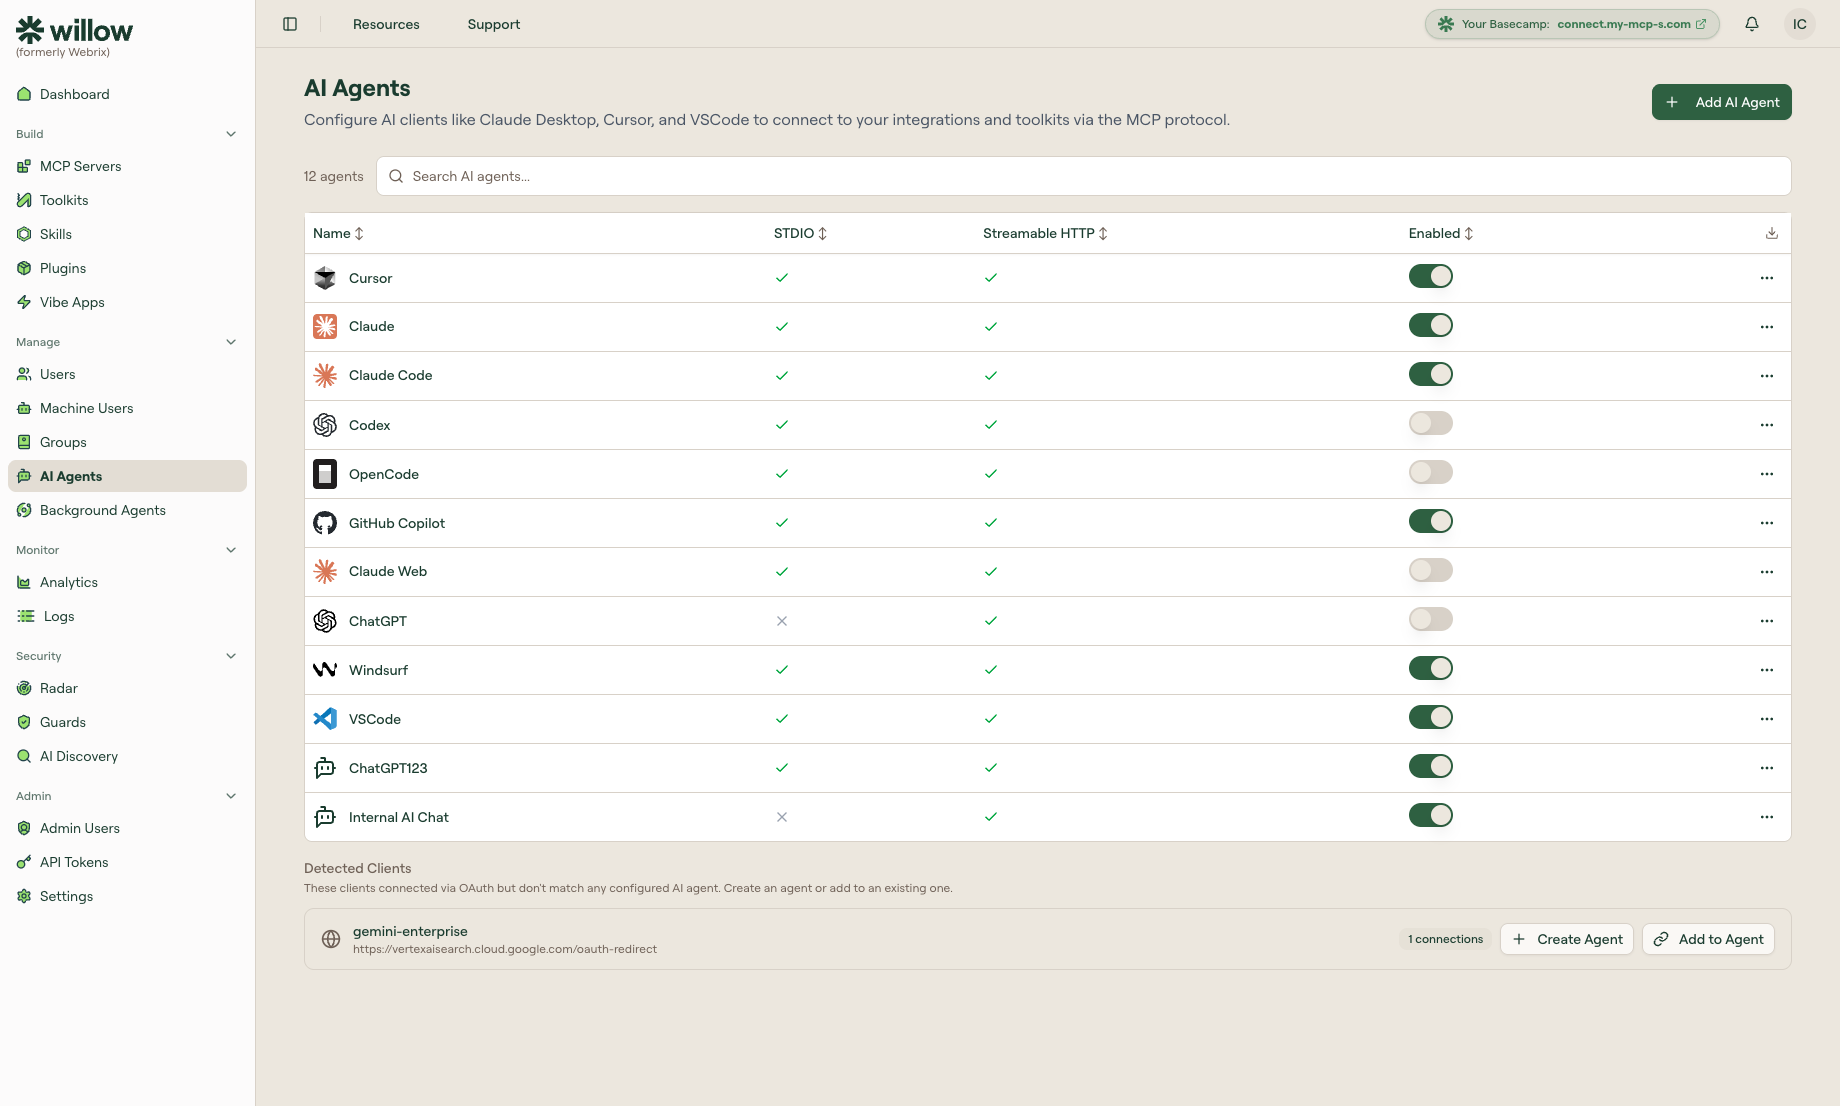Screen dimensions: 1840x1106
Task: Open more options for Internal AI Chat
Action: 1767,817
